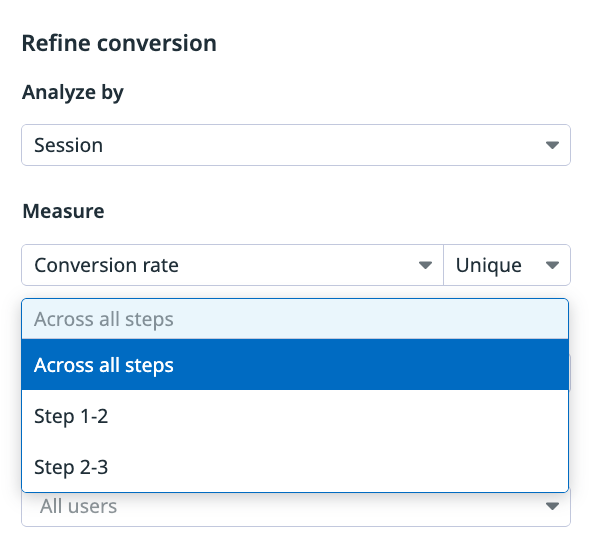Choose Step 2-3 from the list
The image size is (594, 554).
(x=295, y=466)
